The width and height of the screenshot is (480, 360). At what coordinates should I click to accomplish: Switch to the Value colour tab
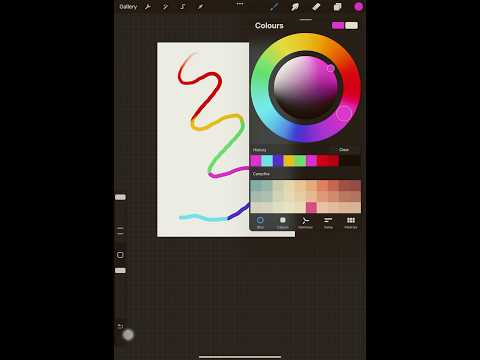tap(328, 222)
